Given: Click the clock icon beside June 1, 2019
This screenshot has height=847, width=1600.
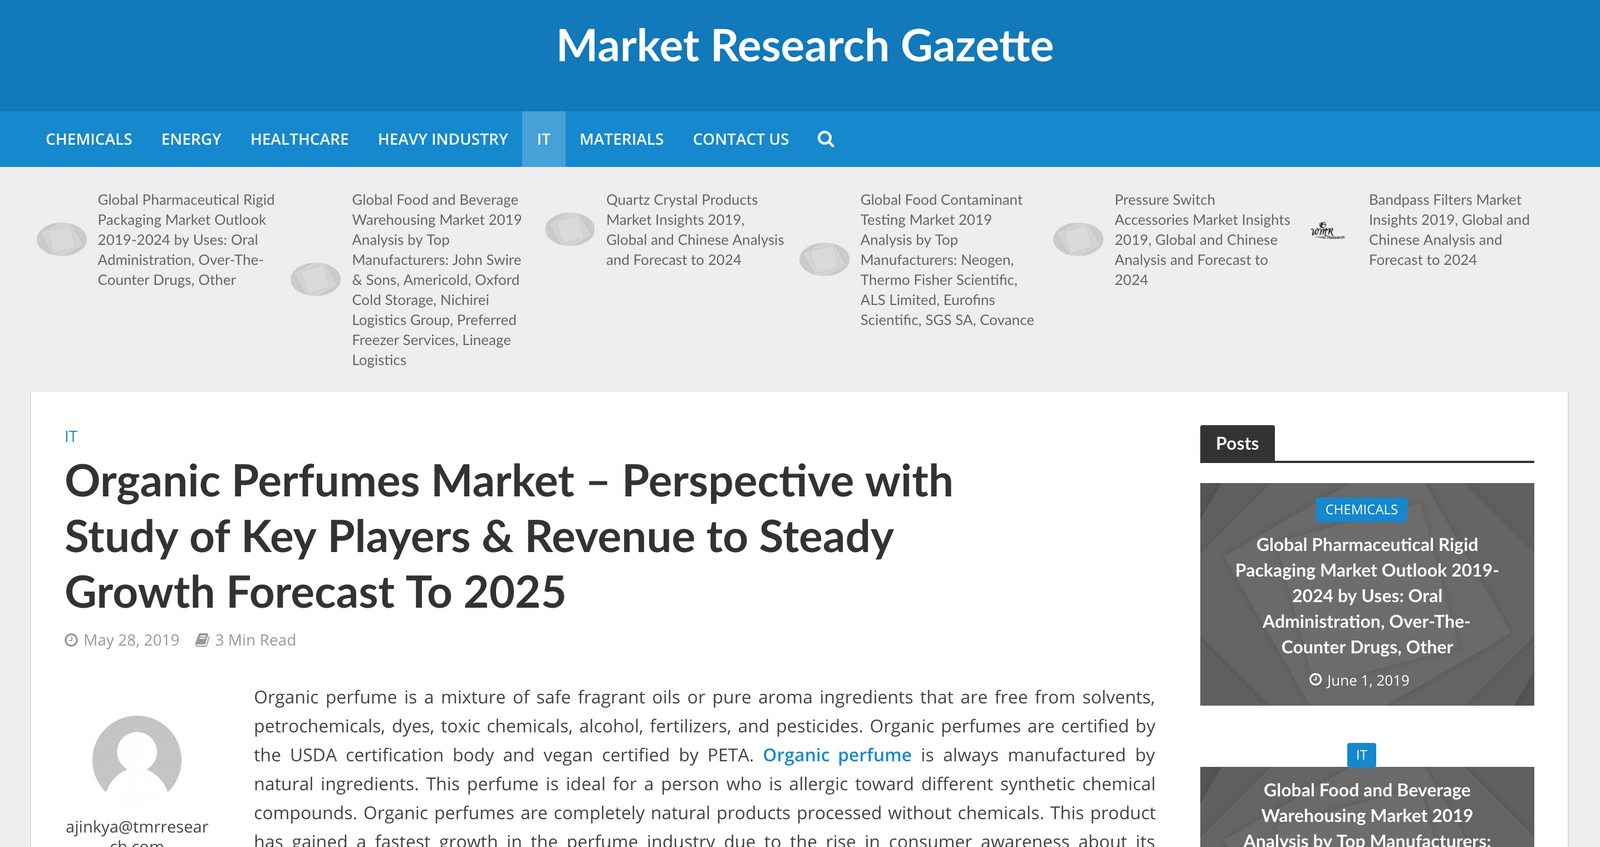Looking at the screenshot, I should tap(1315, 680).
